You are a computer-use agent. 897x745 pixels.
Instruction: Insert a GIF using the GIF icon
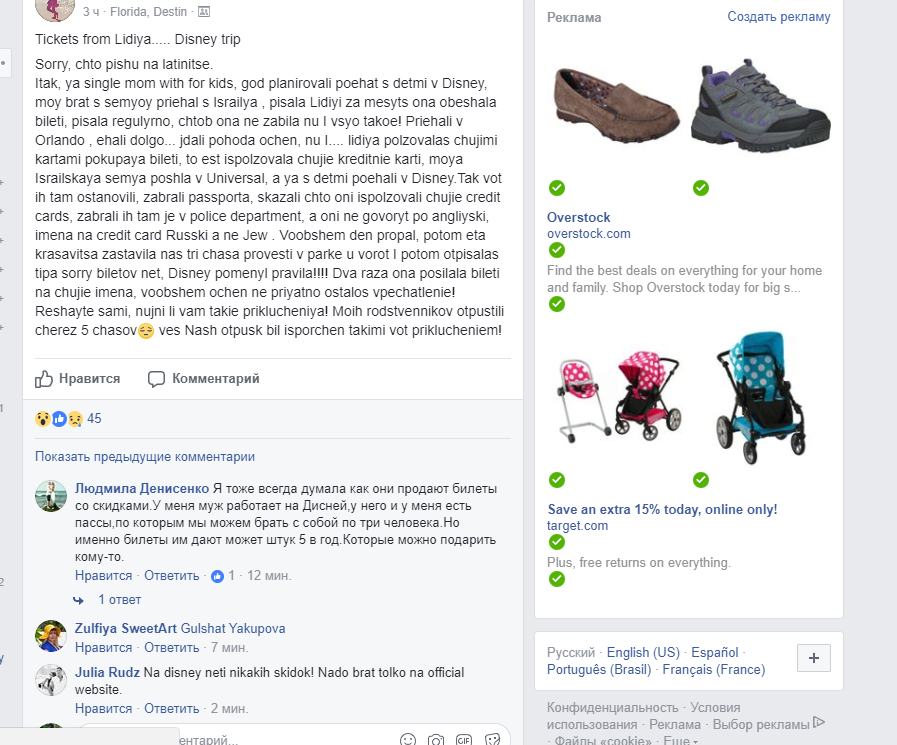[x=464, y=740]
